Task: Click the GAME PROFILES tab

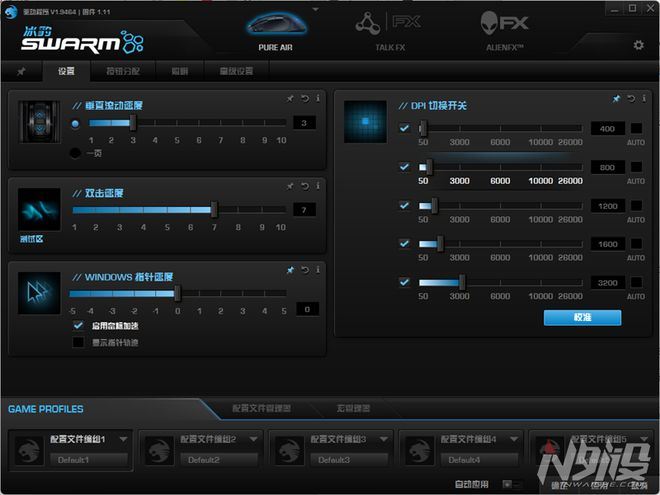Action: coord(46,409)
